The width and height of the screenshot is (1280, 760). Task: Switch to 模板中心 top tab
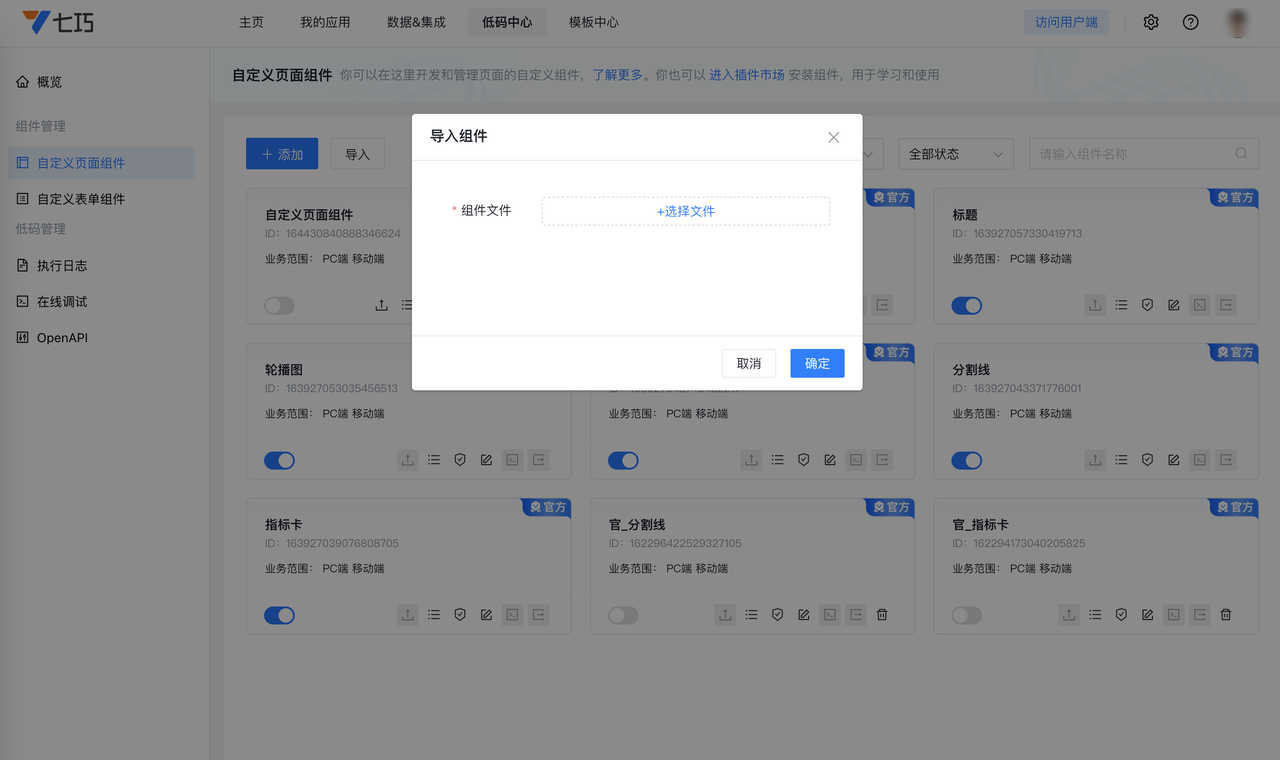[x=593, y=22]
